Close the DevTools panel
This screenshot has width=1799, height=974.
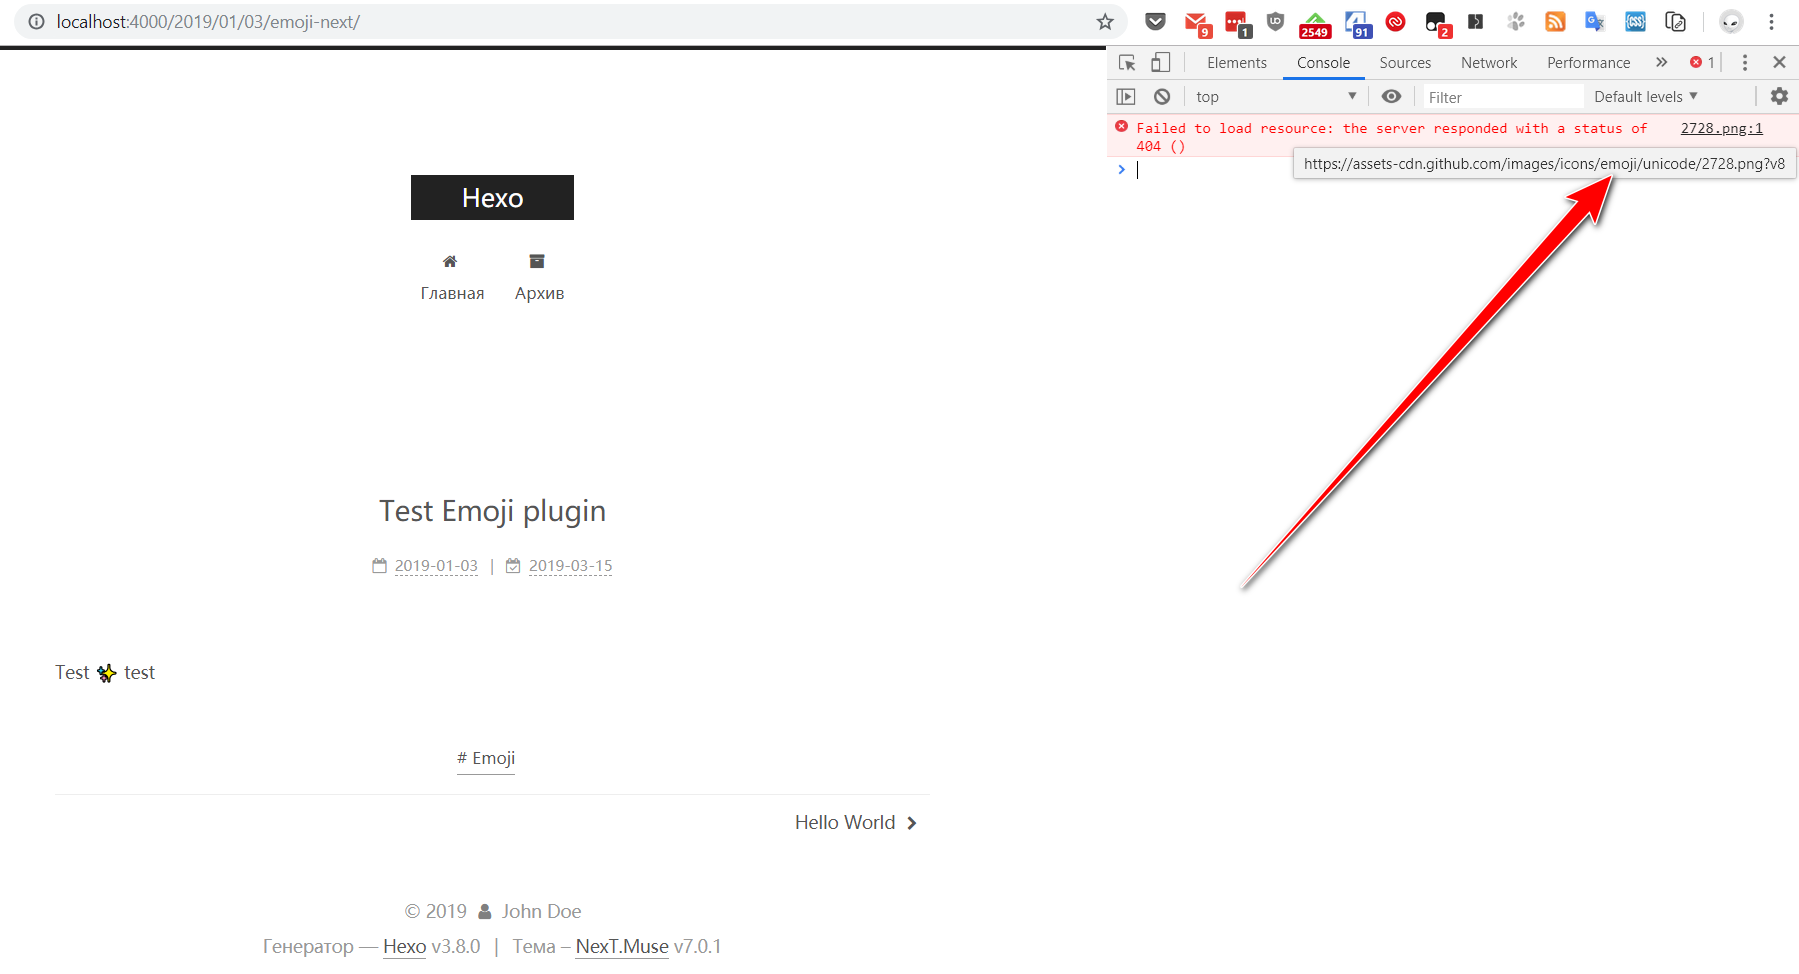(x=1779, y=62)
